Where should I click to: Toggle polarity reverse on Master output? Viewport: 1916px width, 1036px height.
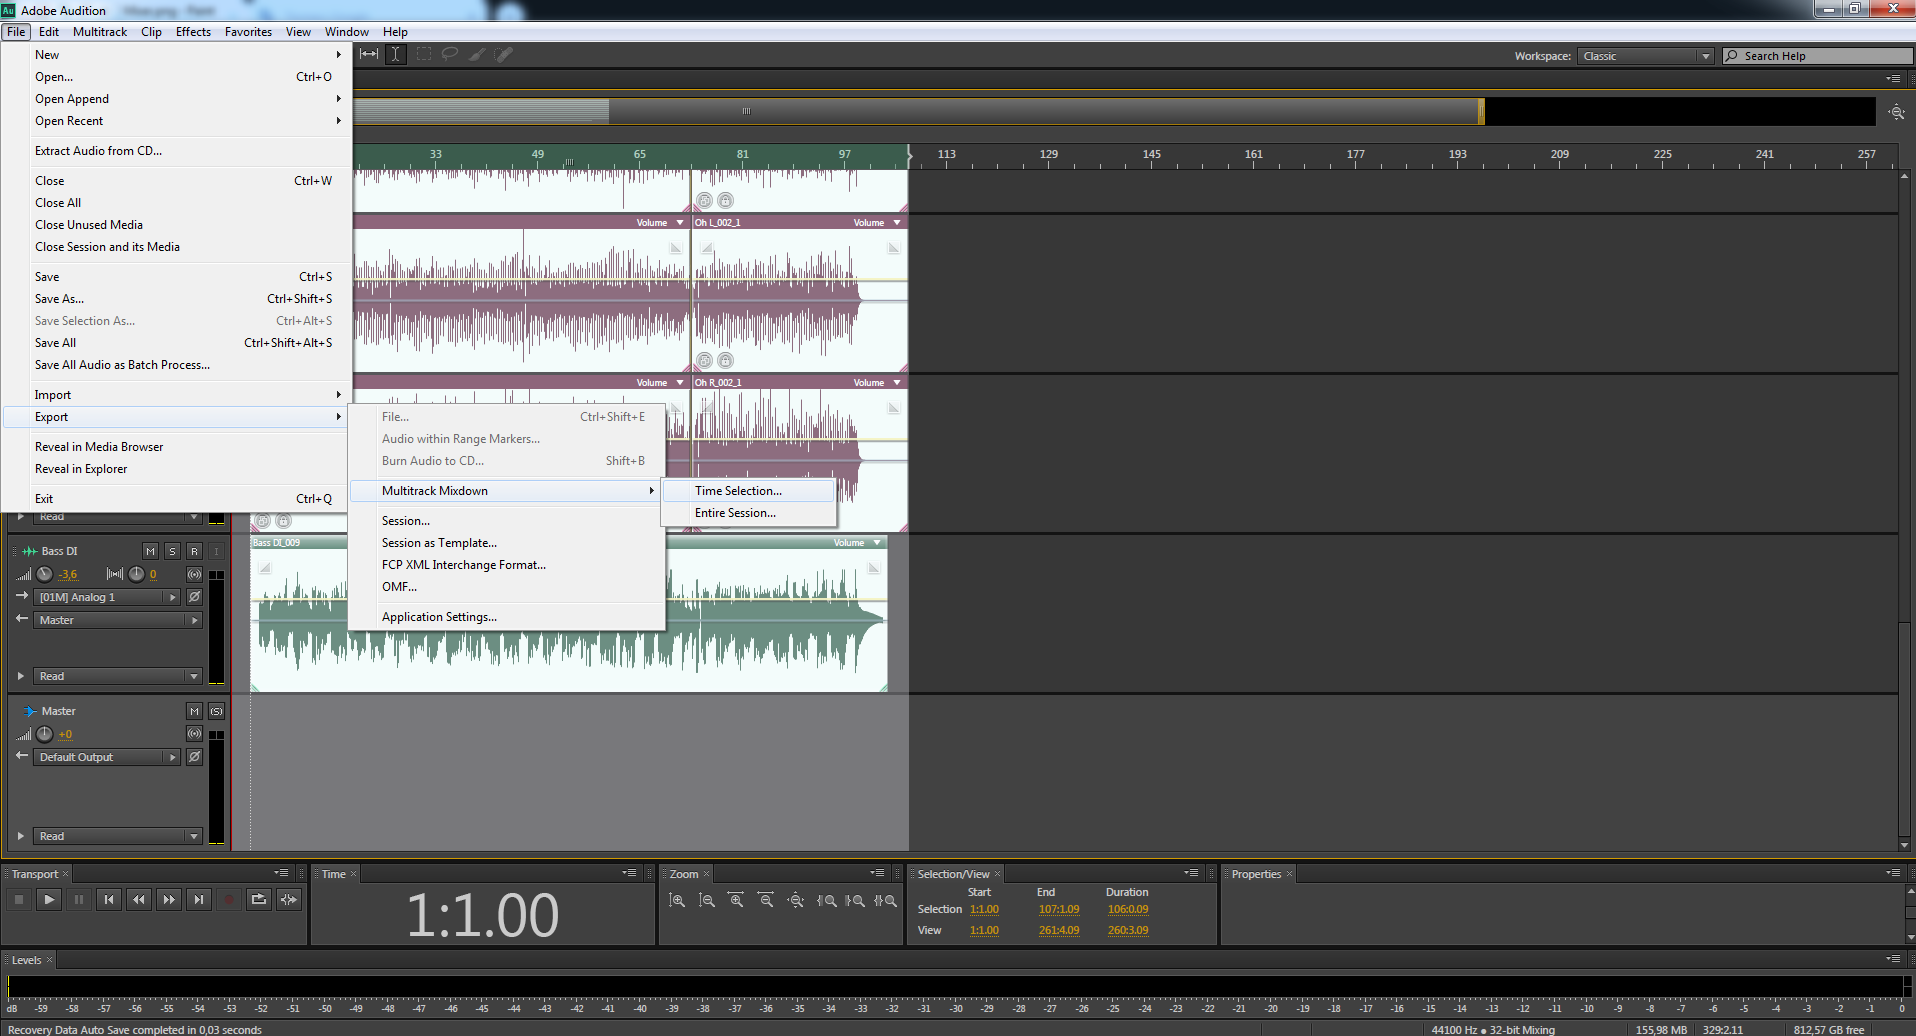(x=195, y=757)
